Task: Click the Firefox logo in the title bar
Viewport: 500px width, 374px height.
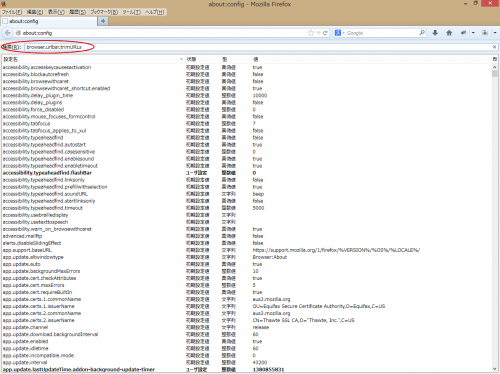Action: click(4, 4)
